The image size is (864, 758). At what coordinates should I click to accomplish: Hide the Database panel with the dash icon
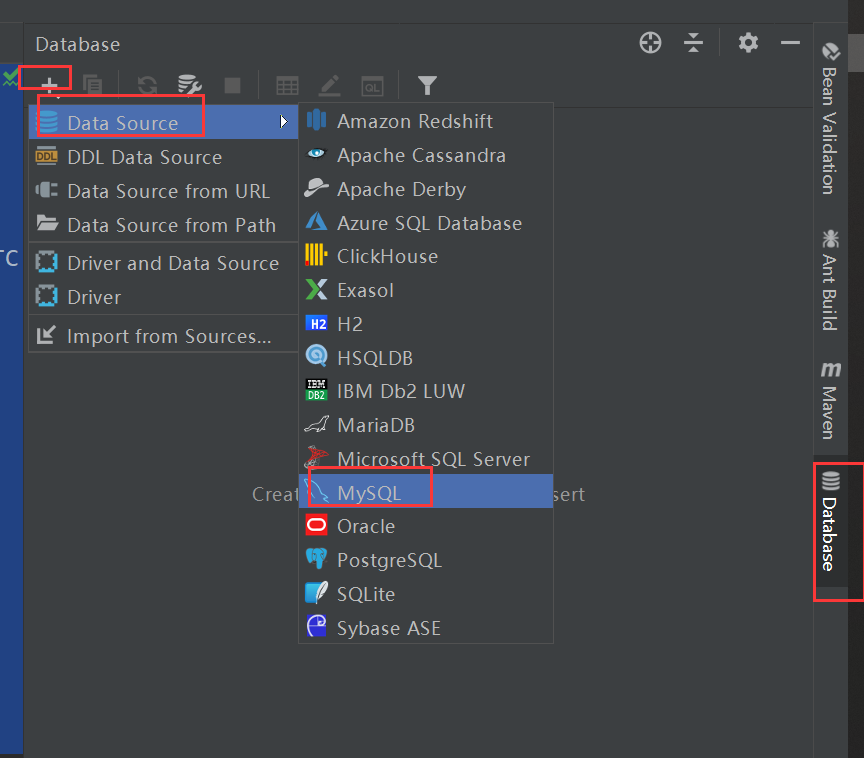point(790,42)
